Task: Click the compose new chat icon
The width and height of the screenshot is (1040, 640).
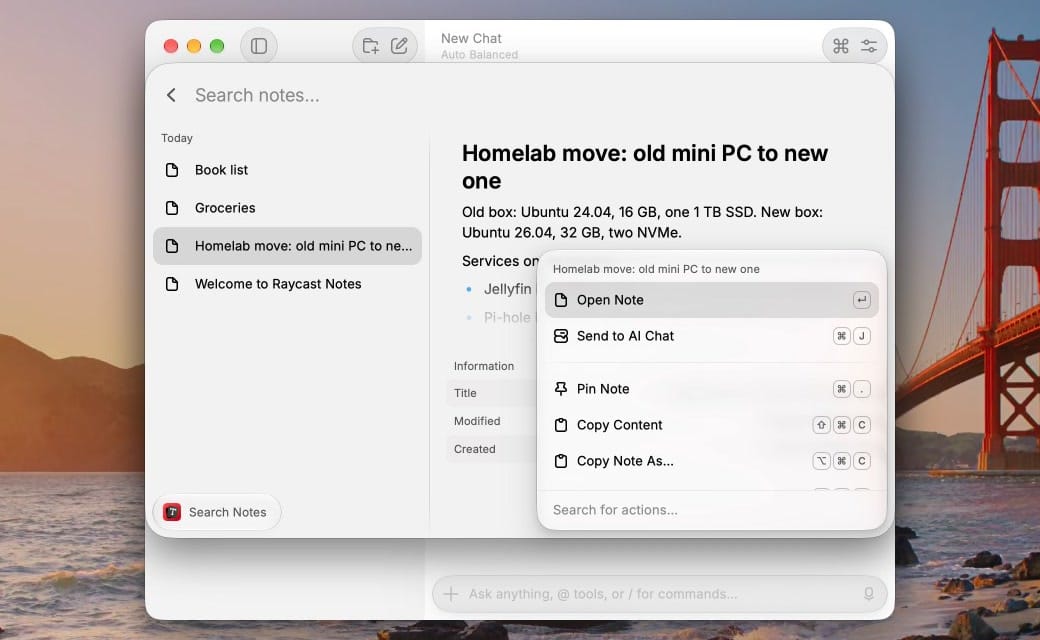Action: [399, 46]
